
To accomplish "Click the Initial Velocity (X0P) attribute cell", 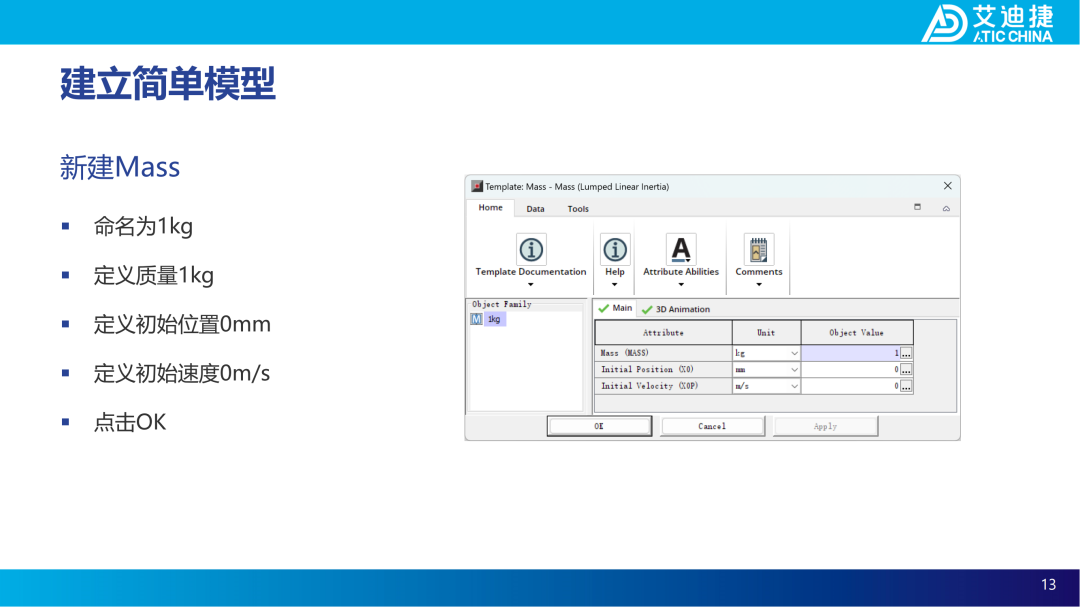I will click(663, 386).
